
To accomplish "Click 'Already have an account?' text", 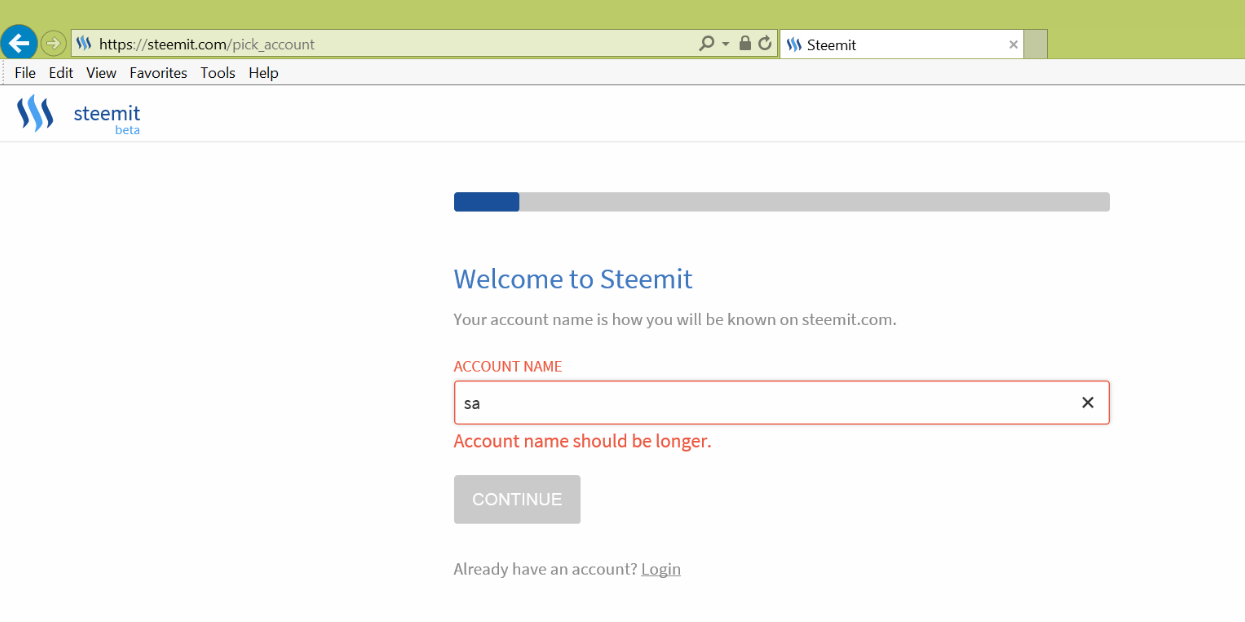I will point(545,569).
